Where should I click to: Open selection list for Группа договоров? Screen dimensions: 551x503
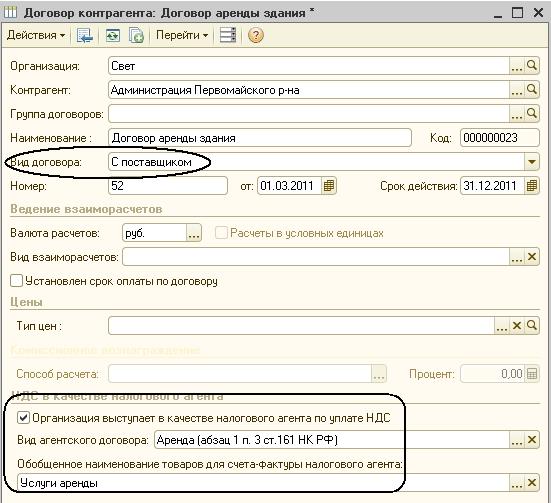coord(517,114)
